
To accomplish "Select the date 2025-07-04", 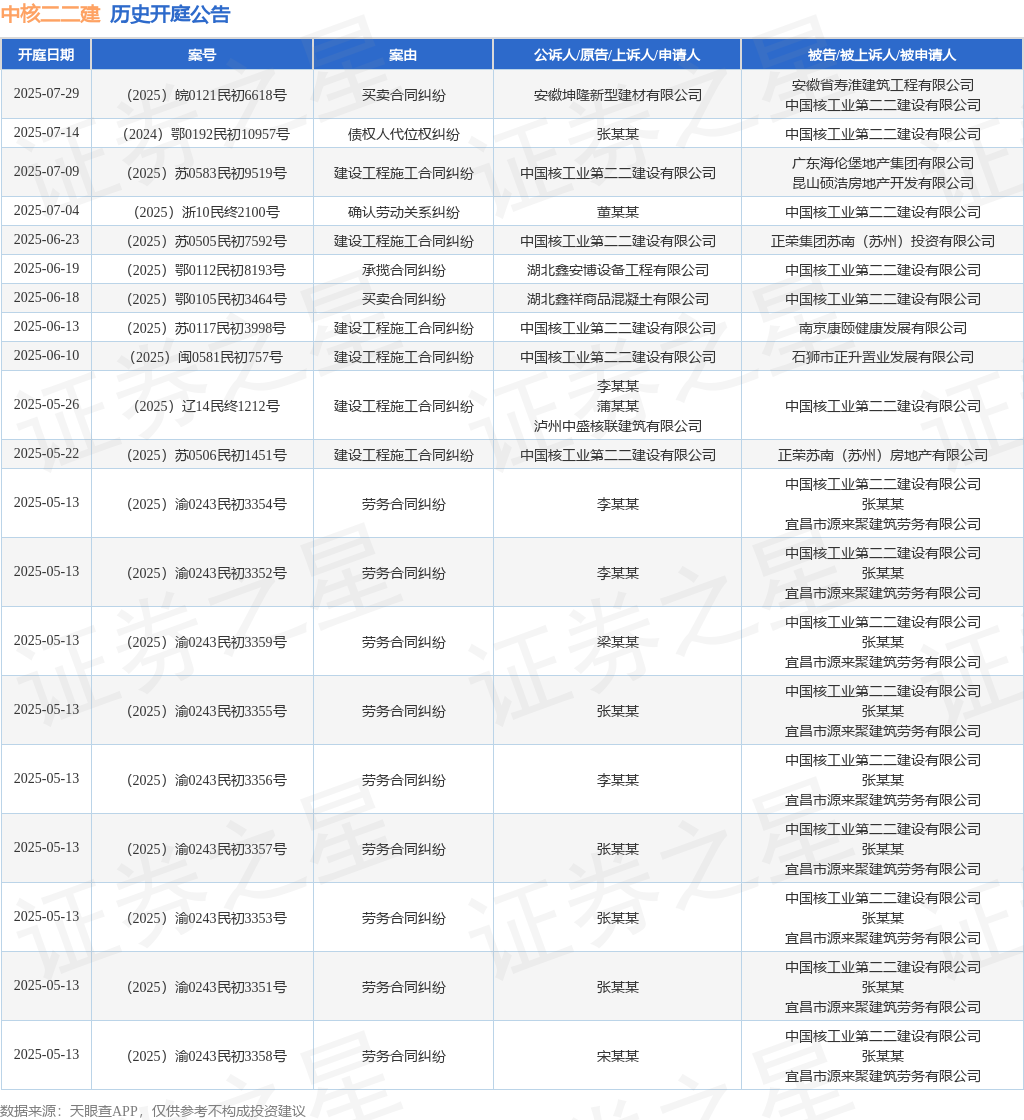I will click(x=46, y=211).
